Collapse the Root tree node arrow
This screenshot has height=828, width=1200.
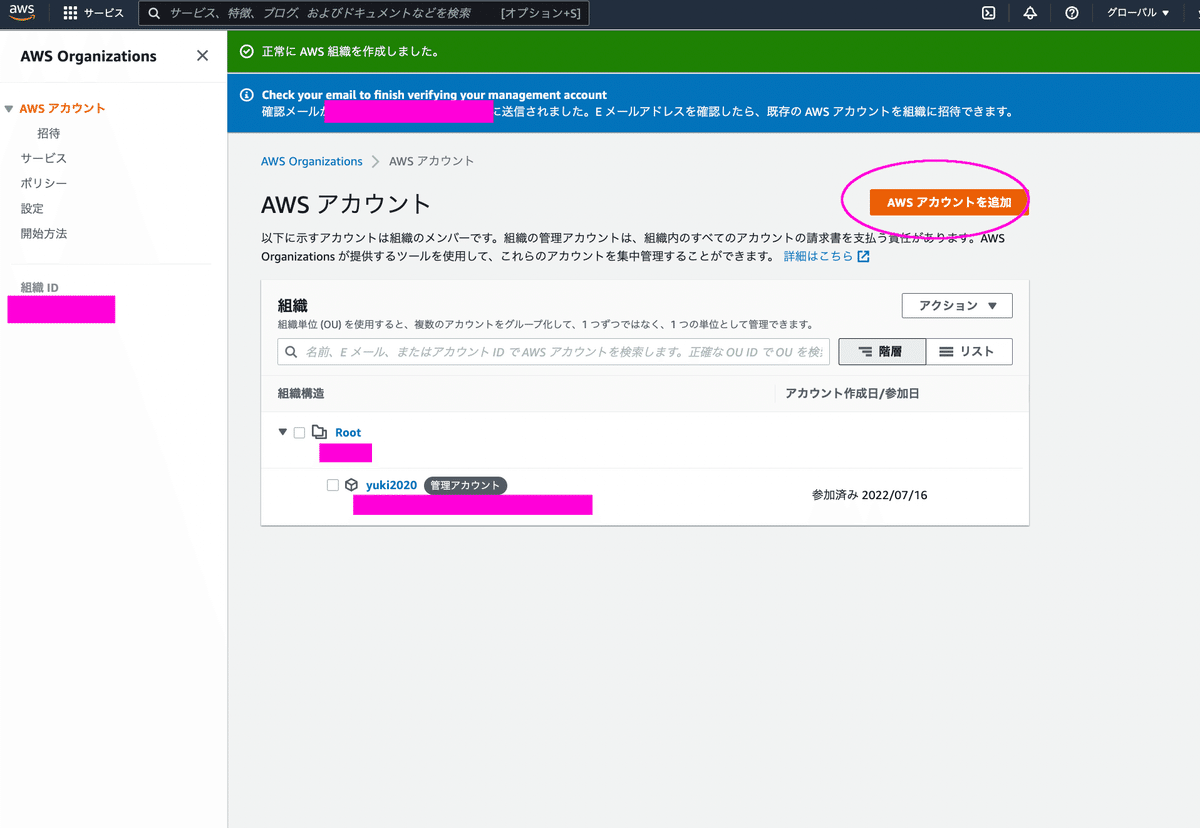click(283, 432)
